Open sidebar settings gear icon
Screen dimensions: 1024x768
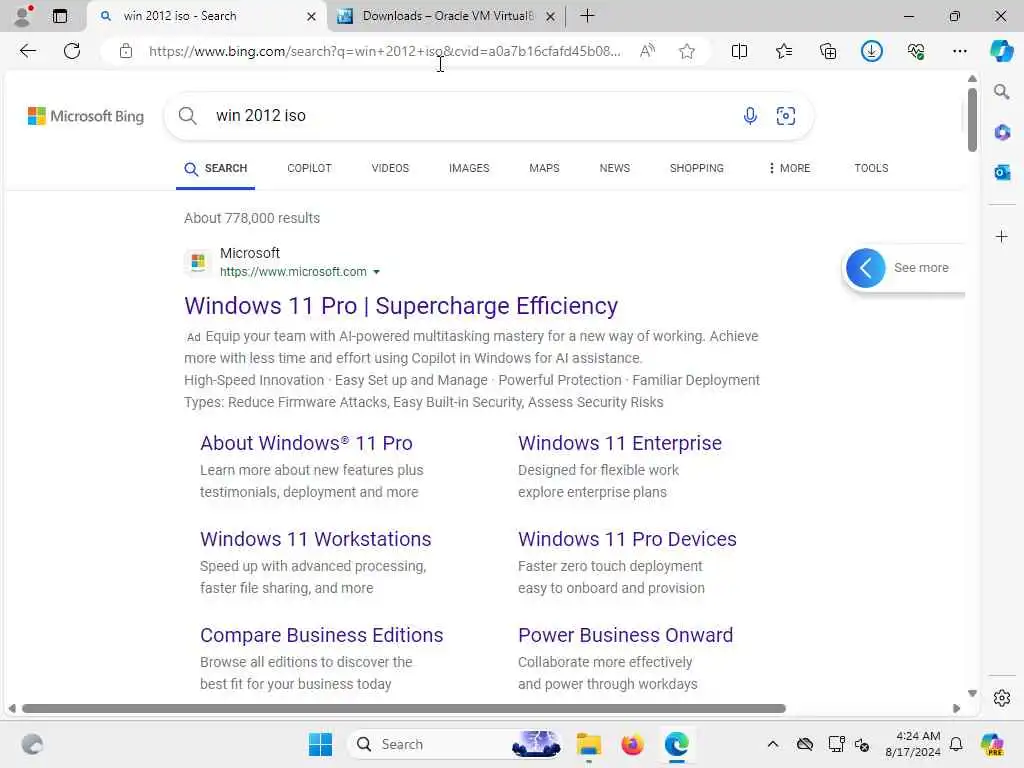pos(1001,698)
